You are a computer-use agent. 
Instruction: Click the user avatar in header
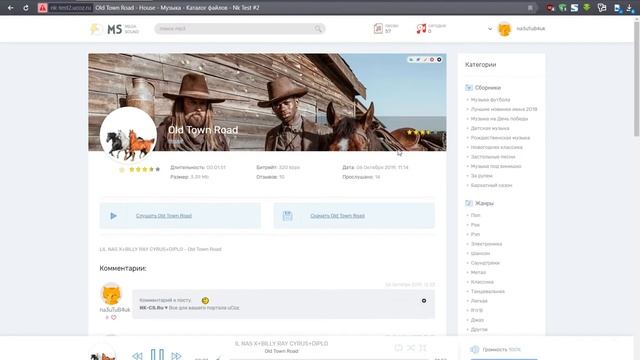[504, 29]
